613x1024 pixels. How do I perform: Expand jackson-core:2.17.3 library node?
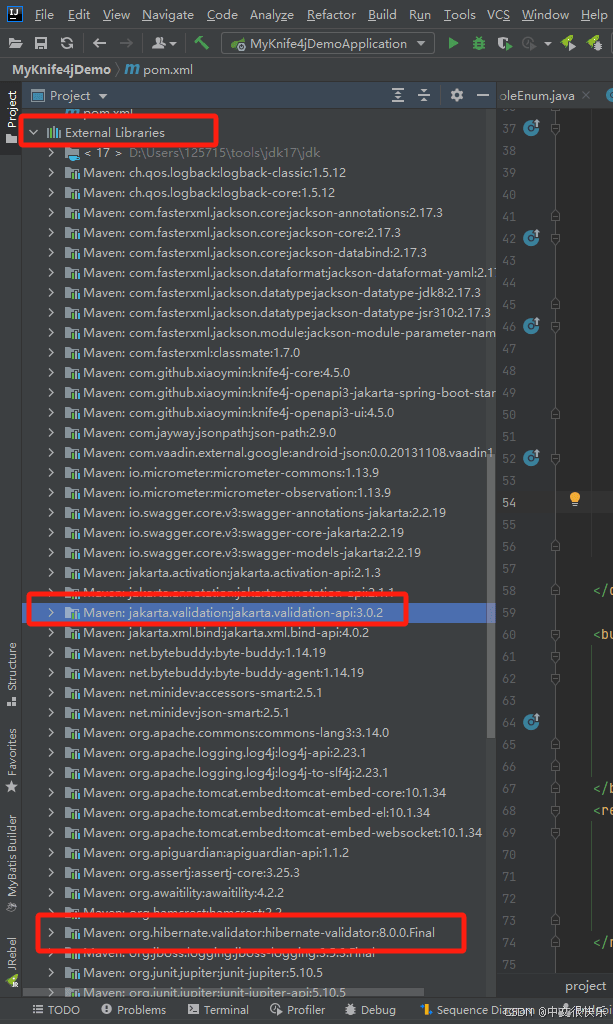tap(52, 233)
